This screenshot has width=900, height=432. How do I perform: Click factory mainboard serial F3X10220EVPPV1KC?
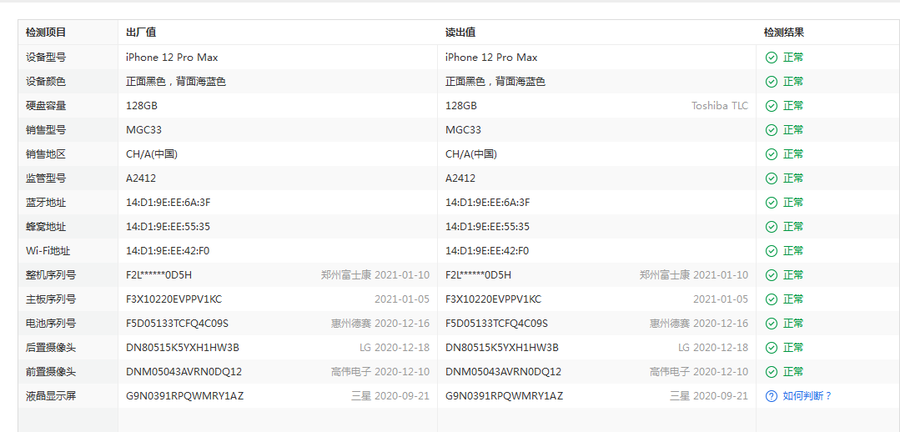(174, 299)
